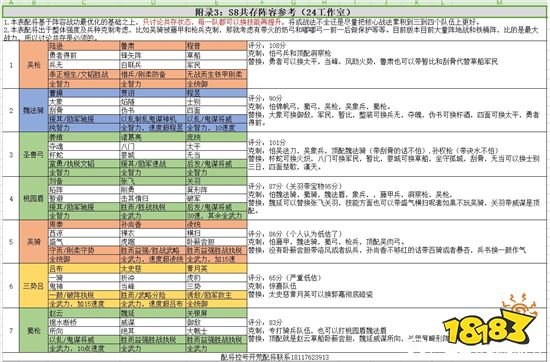Viewport: 550px width, 362px height.
Task: Click the '三势吕' team name cell
Action: pos(34,286)
